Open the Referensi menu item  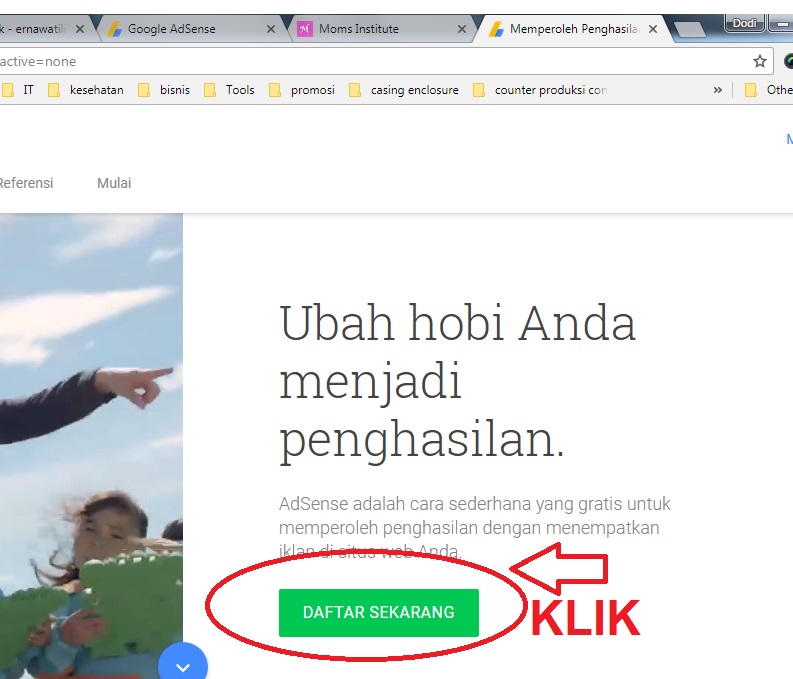pos(26,183)
